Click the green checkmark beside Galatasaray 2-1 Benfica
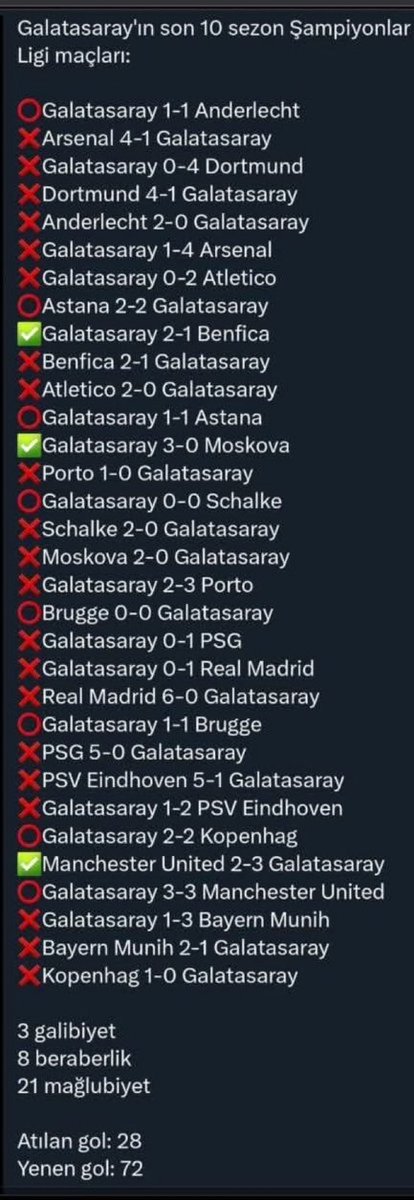This screenshot has height=1200, width=414. click(29, 334)
